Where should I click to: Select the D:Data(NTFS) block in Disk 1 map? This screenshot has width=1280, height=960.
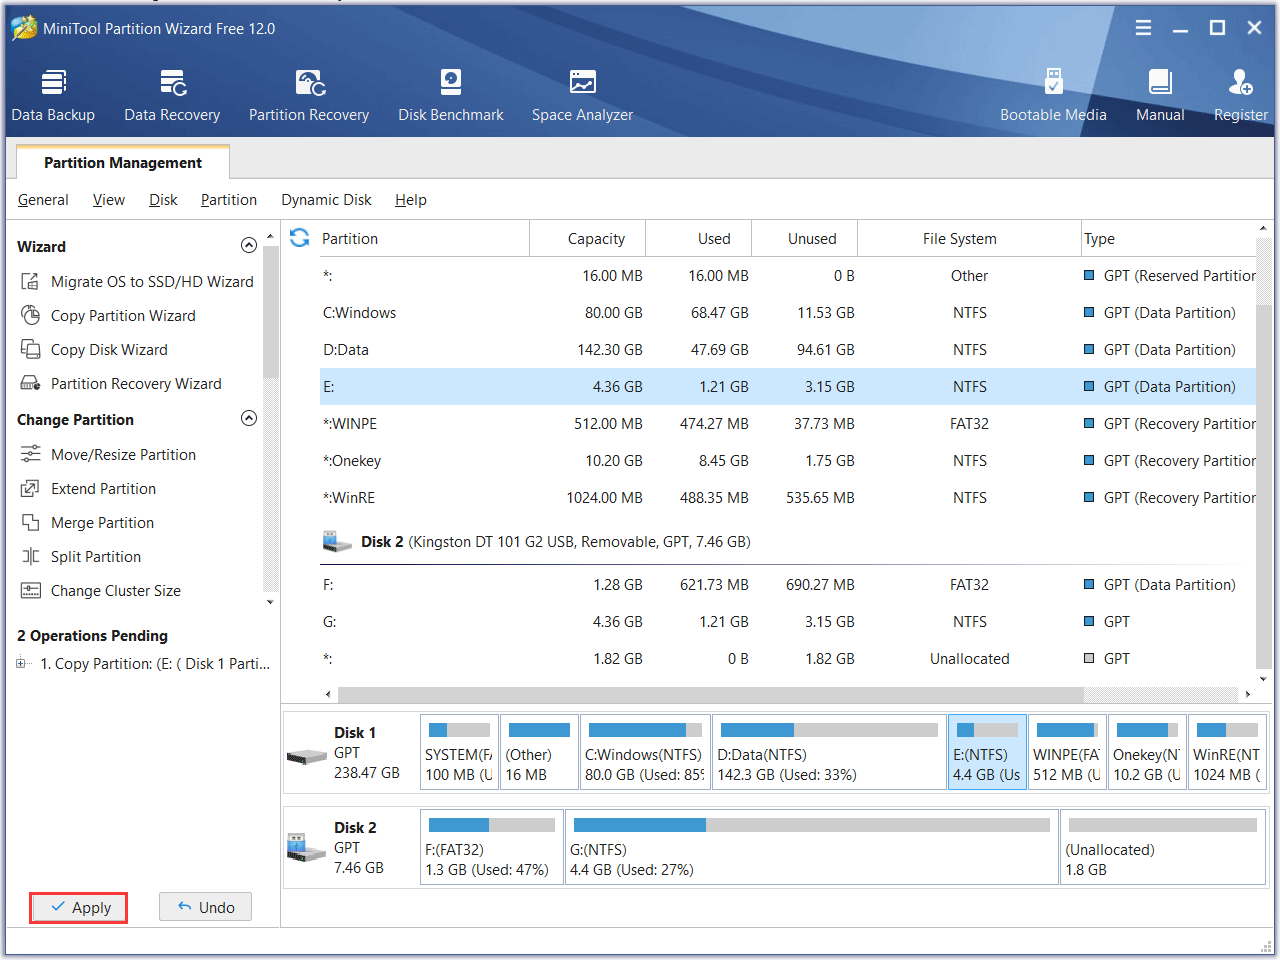pos(829,752)
